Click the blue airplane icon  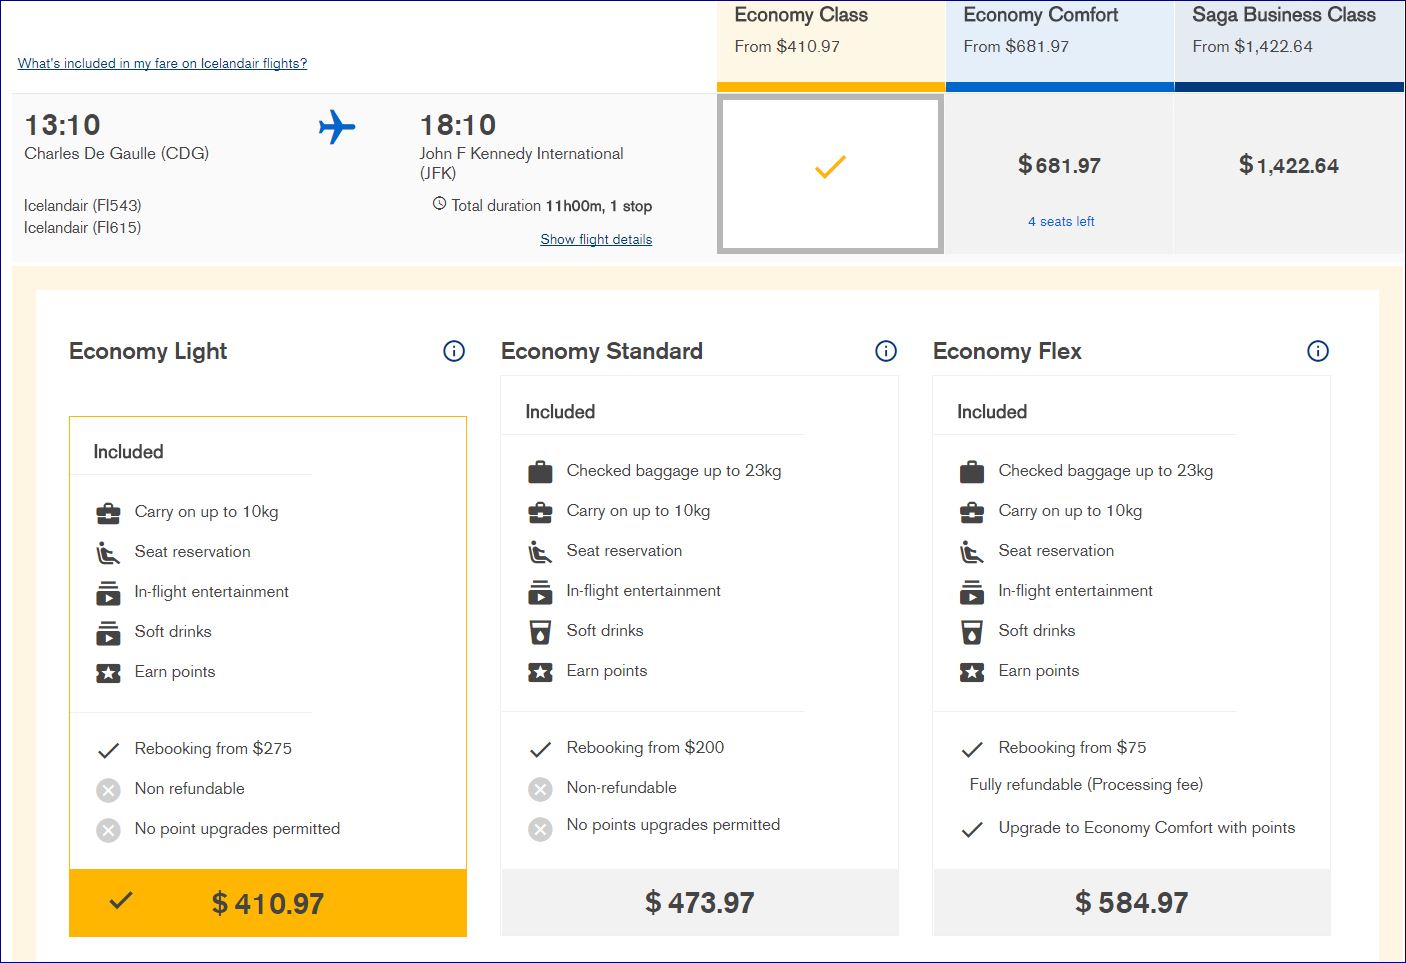tap(337, 127)
